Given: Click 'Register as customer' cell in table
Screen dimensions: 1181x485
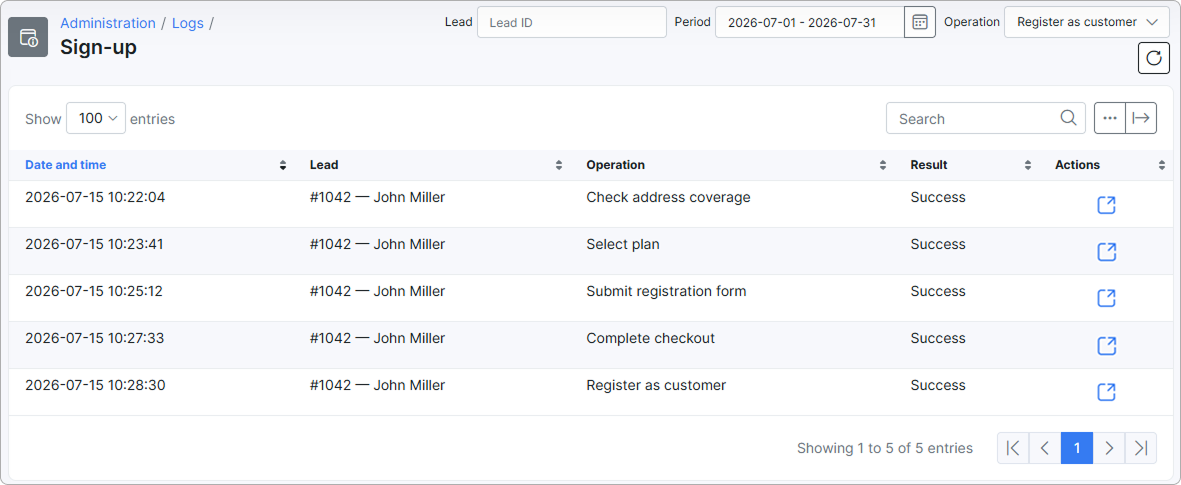Looking at the screenshot, I should point(656,385).
